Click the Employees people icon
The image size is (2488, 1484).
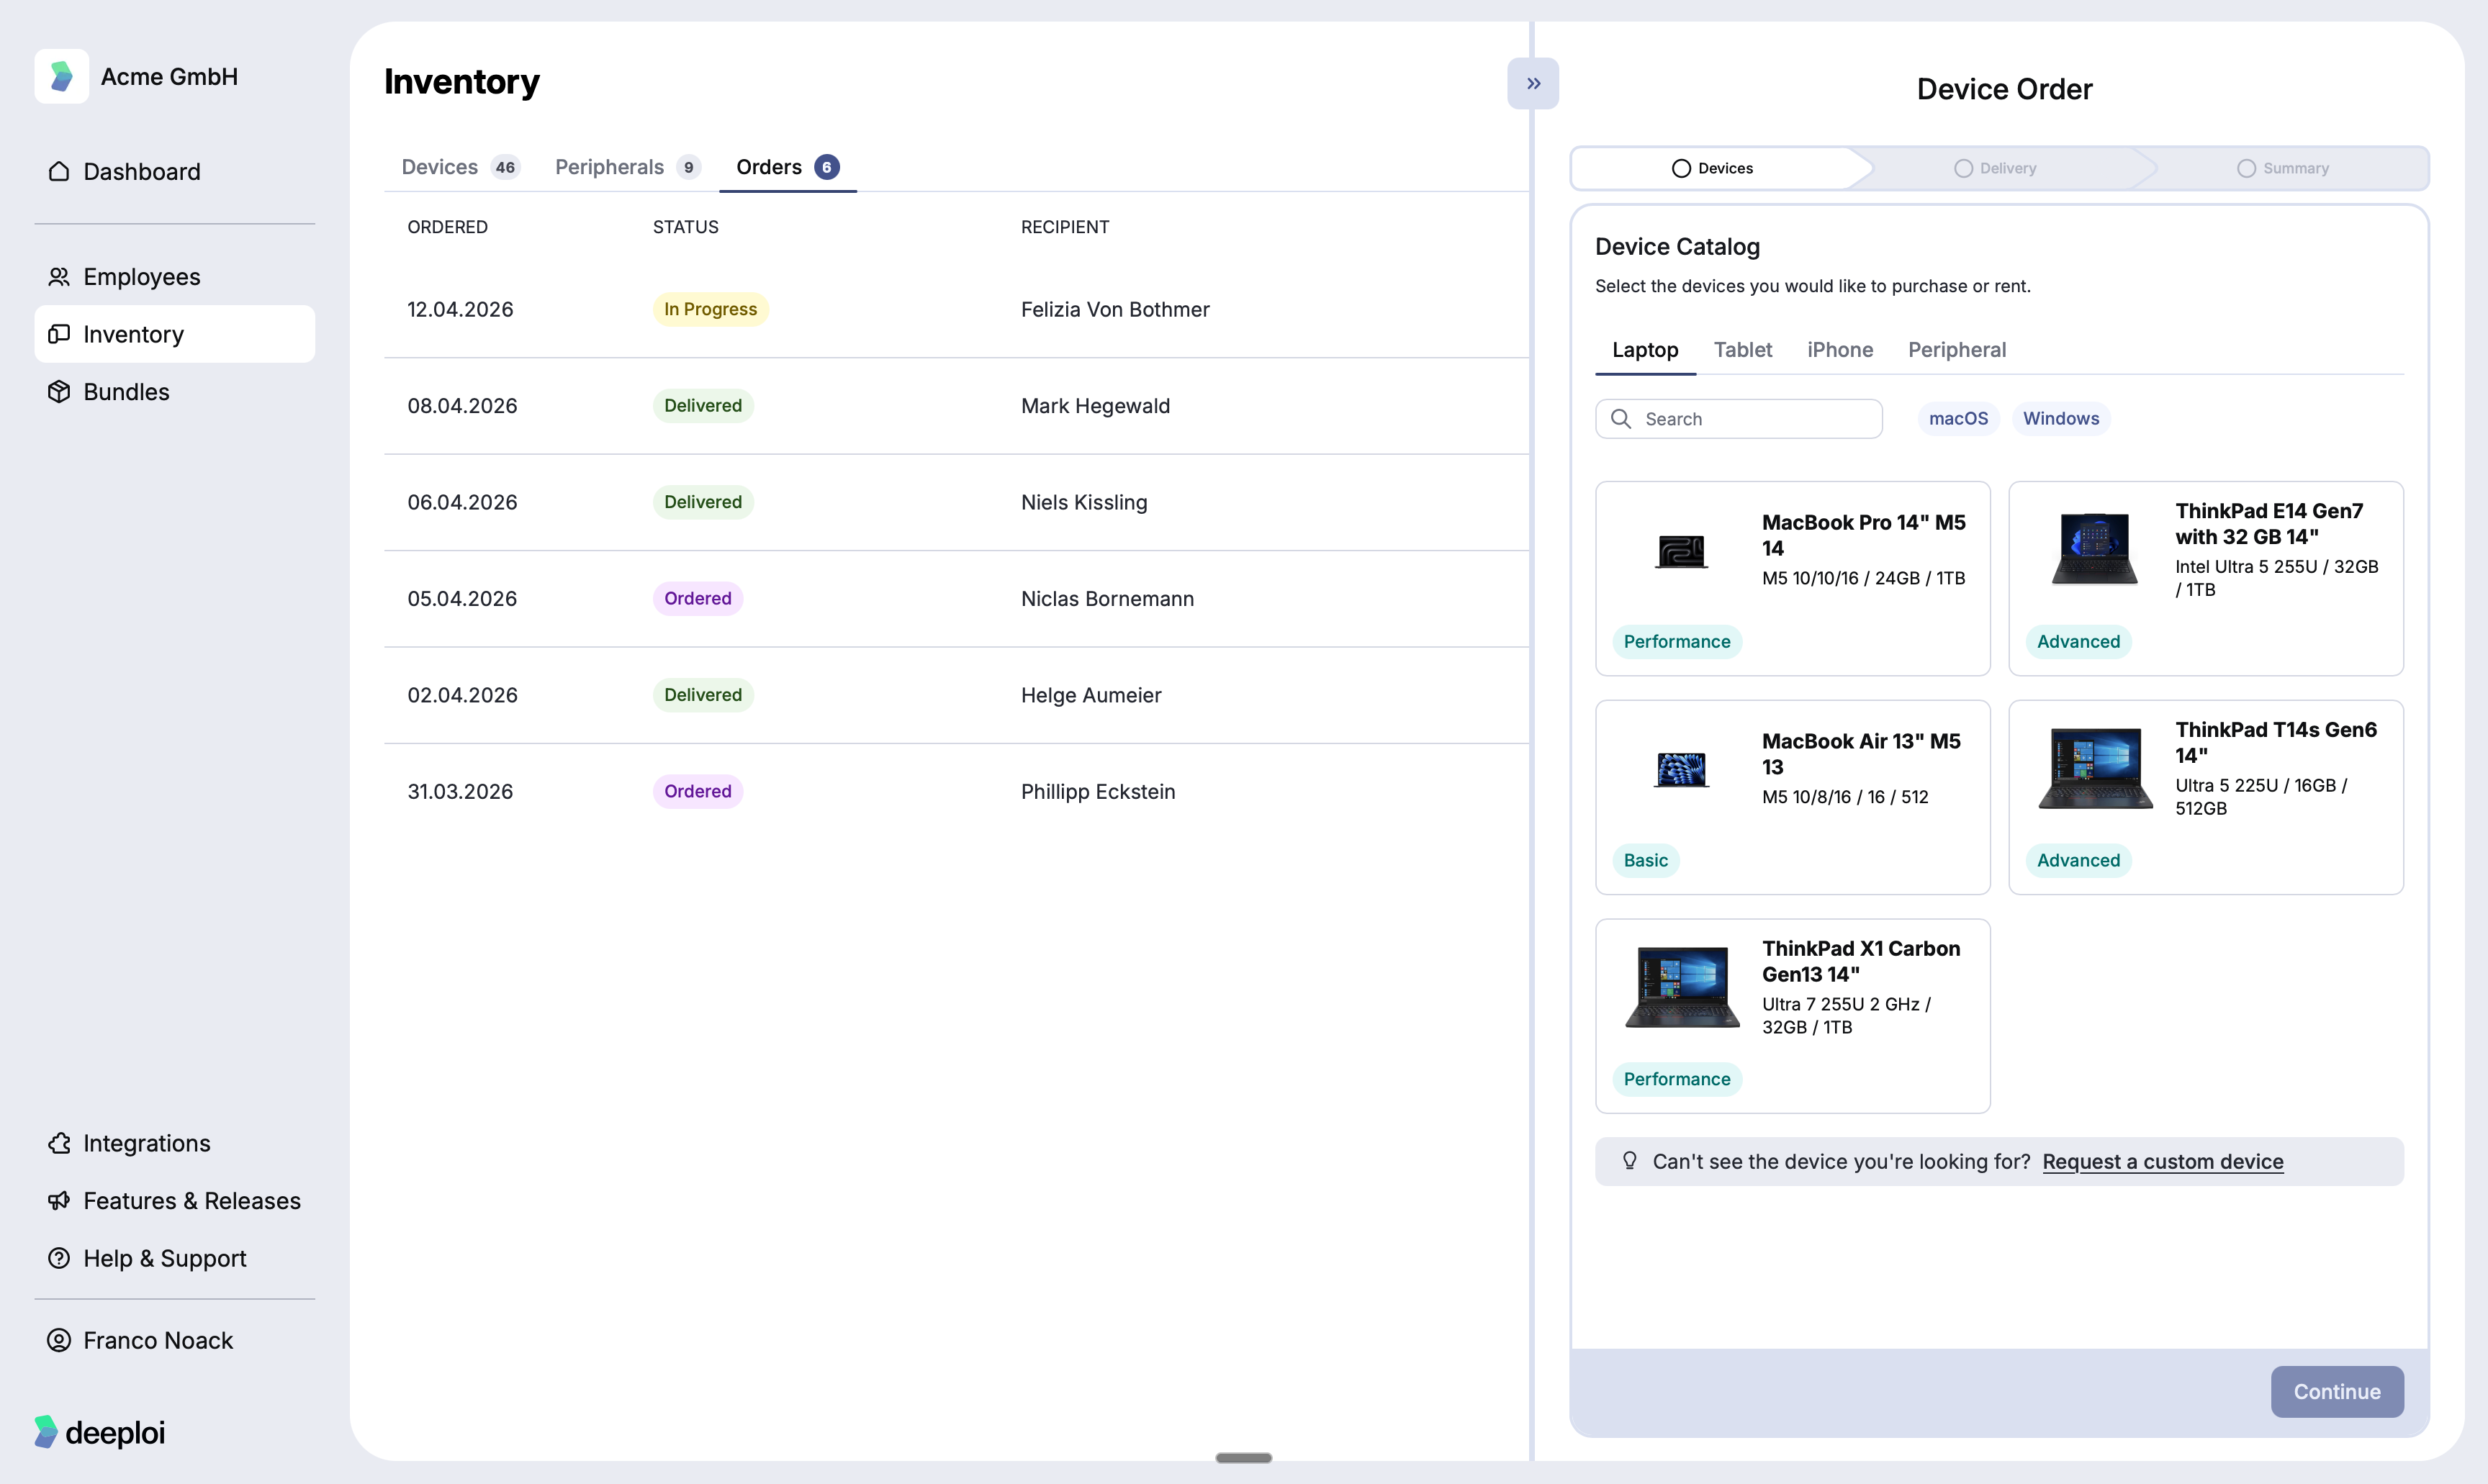click(59, 277)
